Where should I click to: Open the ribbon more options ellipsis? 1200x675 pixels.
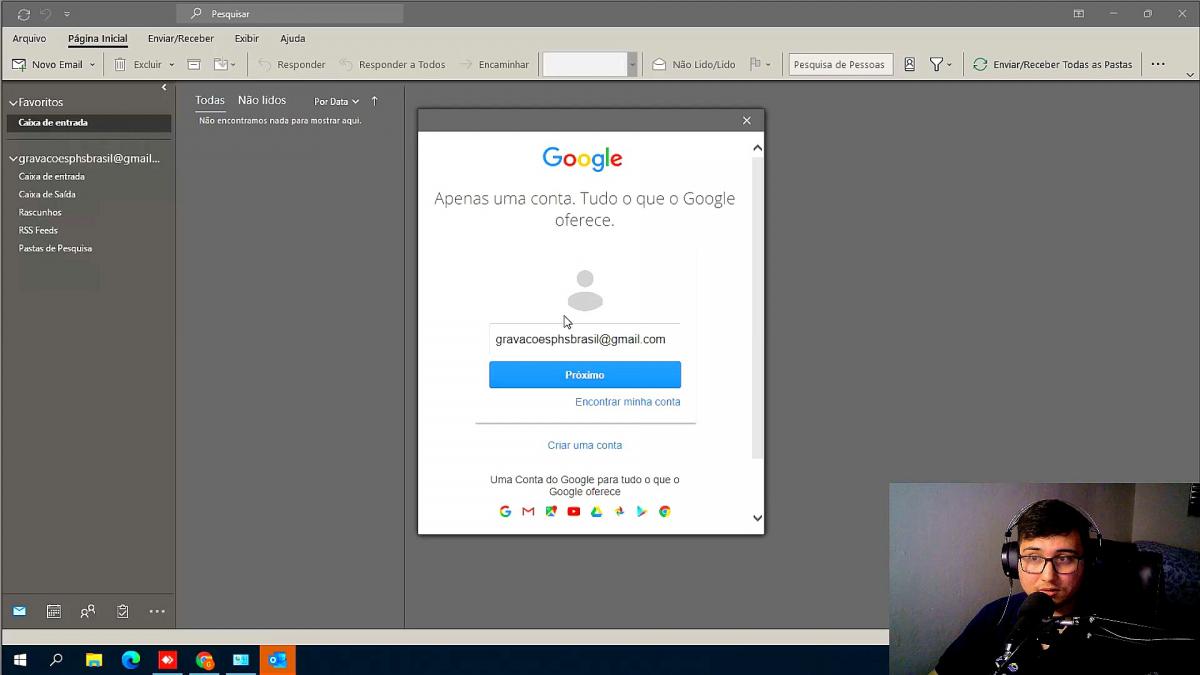(1158, 64)
